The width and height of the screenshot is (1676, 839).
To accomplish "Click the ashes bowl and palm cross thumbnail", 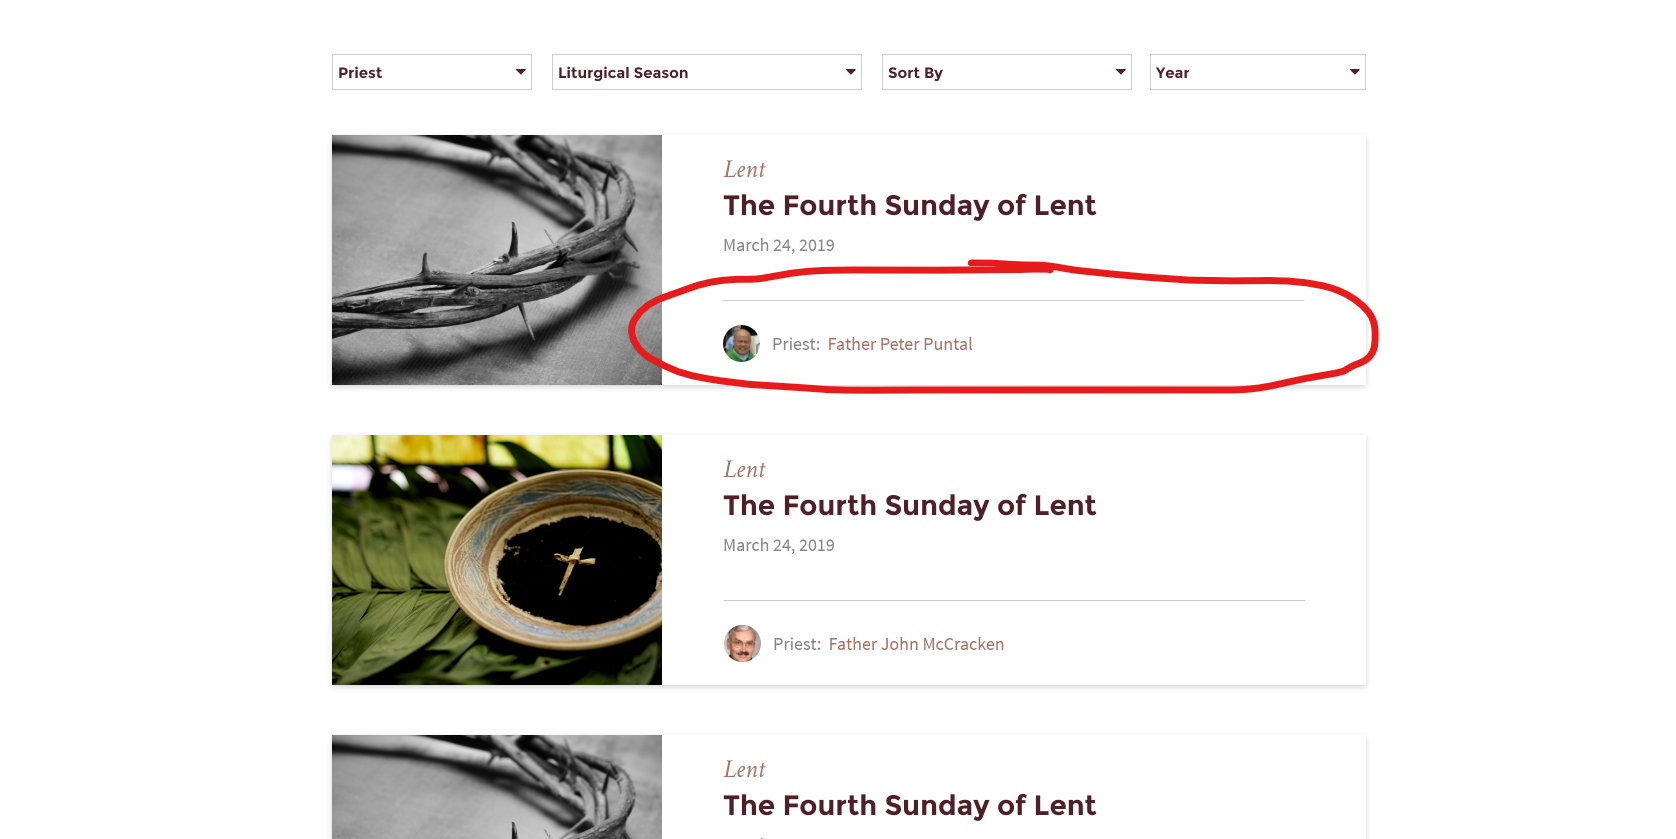I will coord(496,560).
